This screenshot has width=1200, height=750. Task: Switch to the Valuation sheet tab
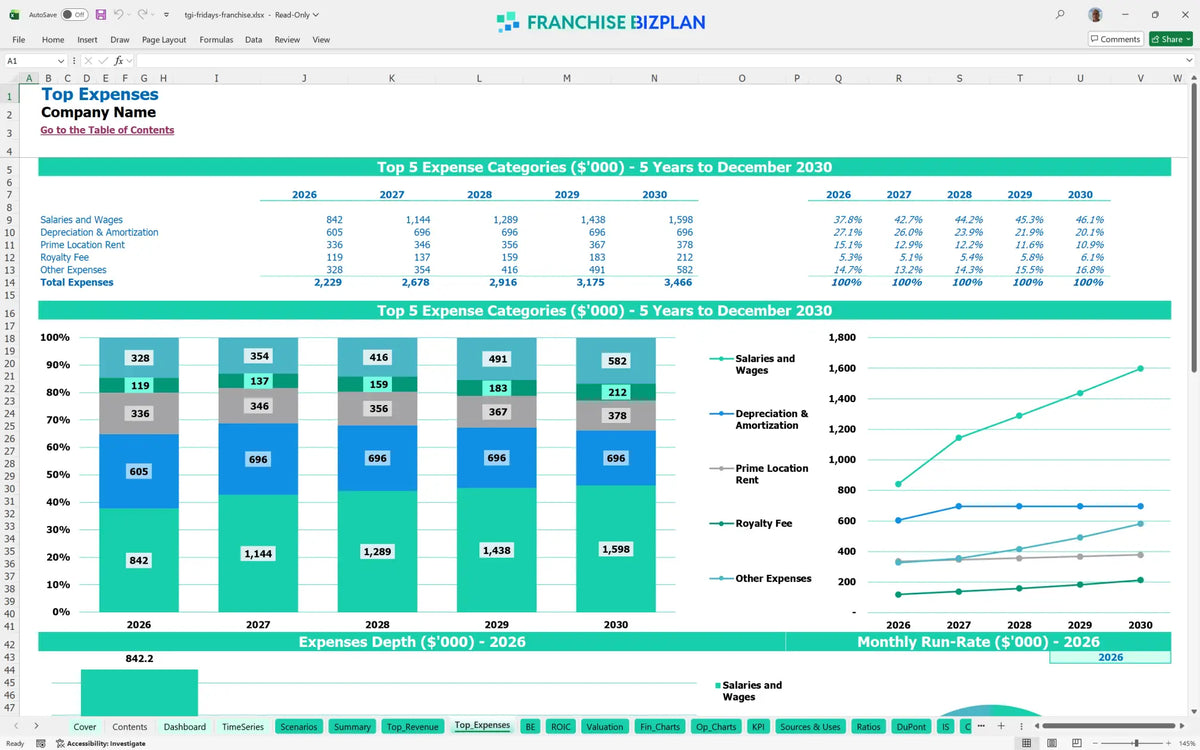604,727
